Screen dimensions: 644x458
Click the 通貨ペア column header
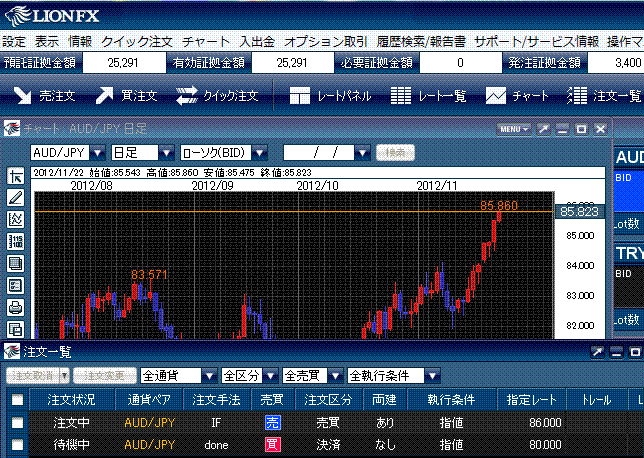click(149, 399)
